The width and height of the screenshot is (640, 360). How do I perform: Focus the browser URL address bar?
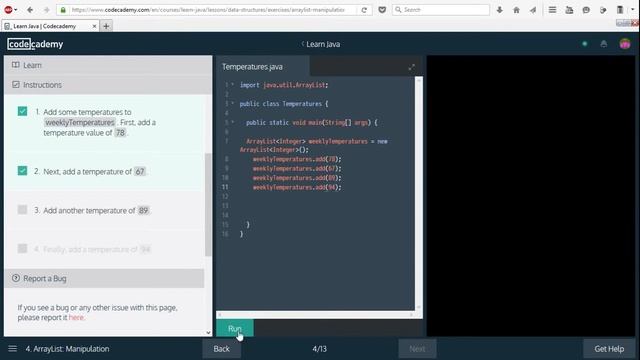pyautogui.click(x=208, y=10)
